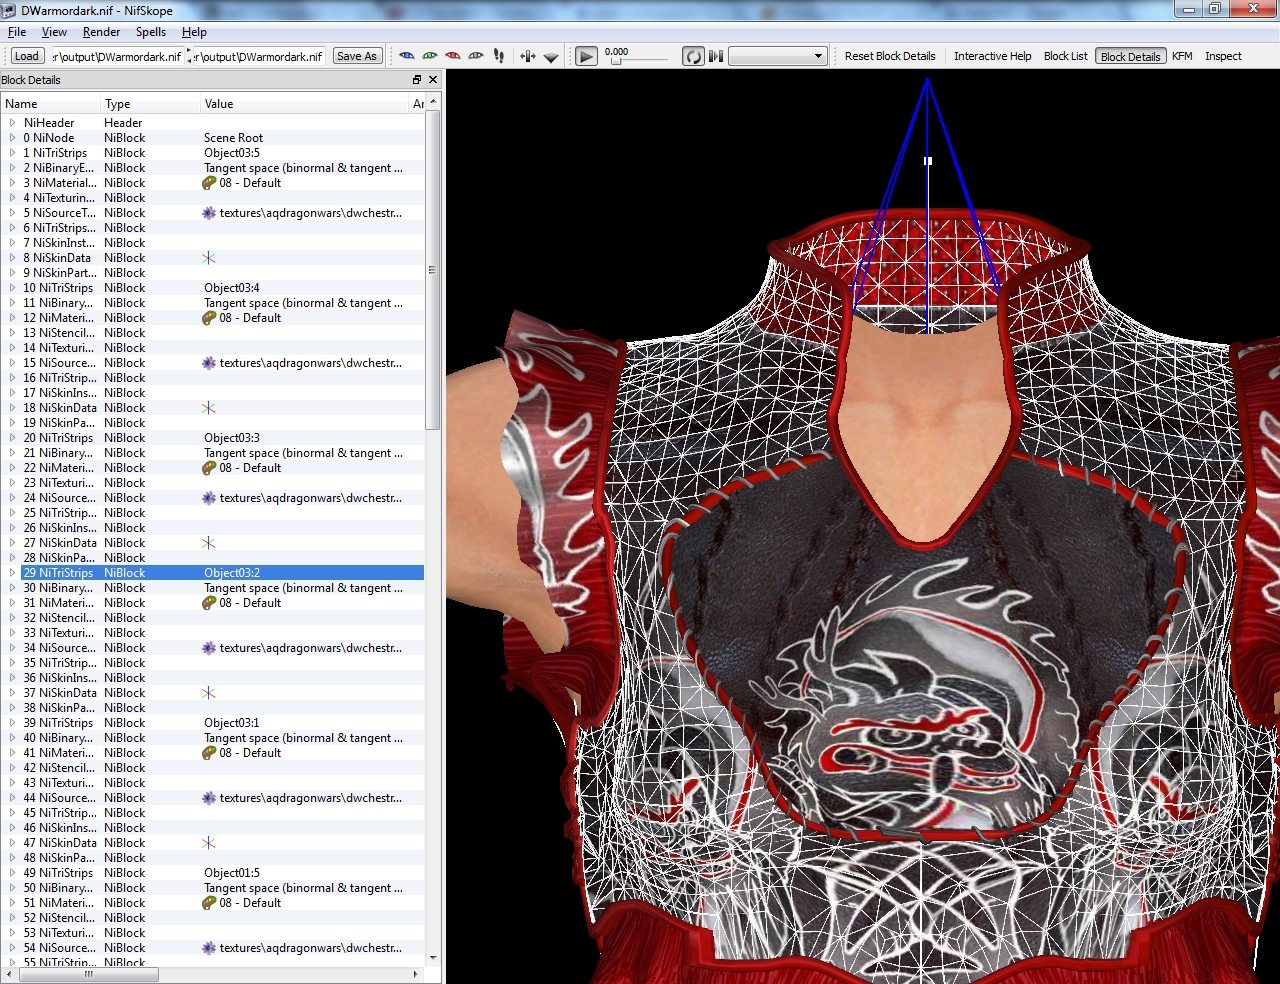Click the save file path field
Viewport: 1280px width, 984px height.
[x=258, y=56]
